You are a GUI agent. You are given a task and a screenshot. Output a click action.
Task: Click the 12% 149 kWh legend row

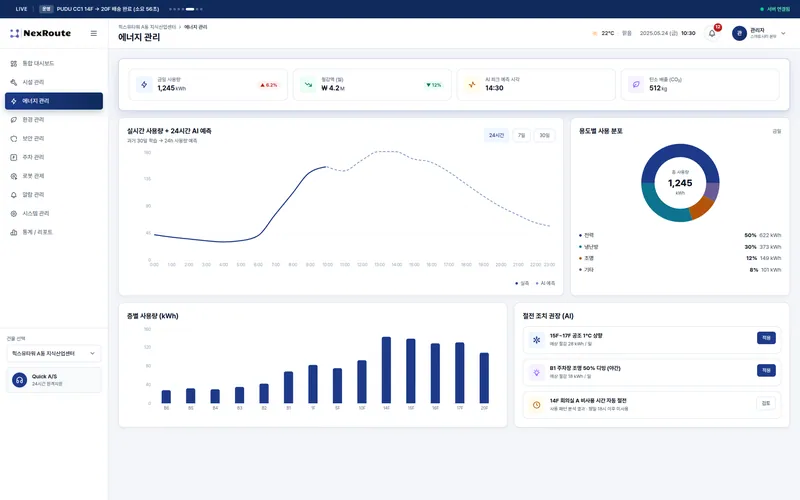[680, 258]
